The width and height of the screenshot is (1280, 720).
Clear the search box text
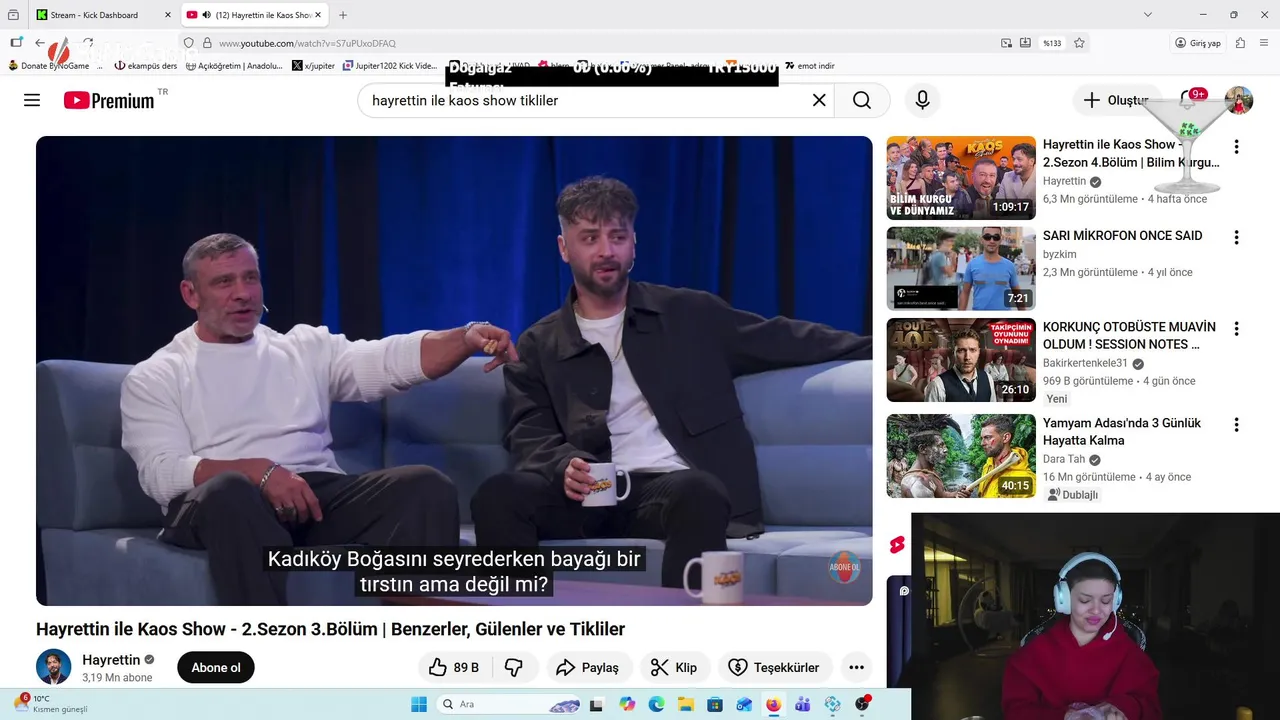tap(819, 100)
